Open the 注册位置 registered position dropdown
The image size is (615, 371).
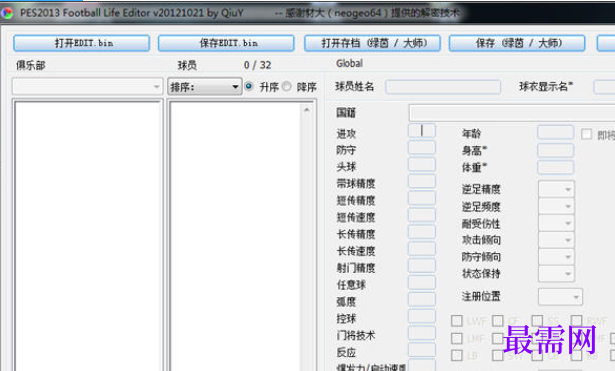[560, 297]
